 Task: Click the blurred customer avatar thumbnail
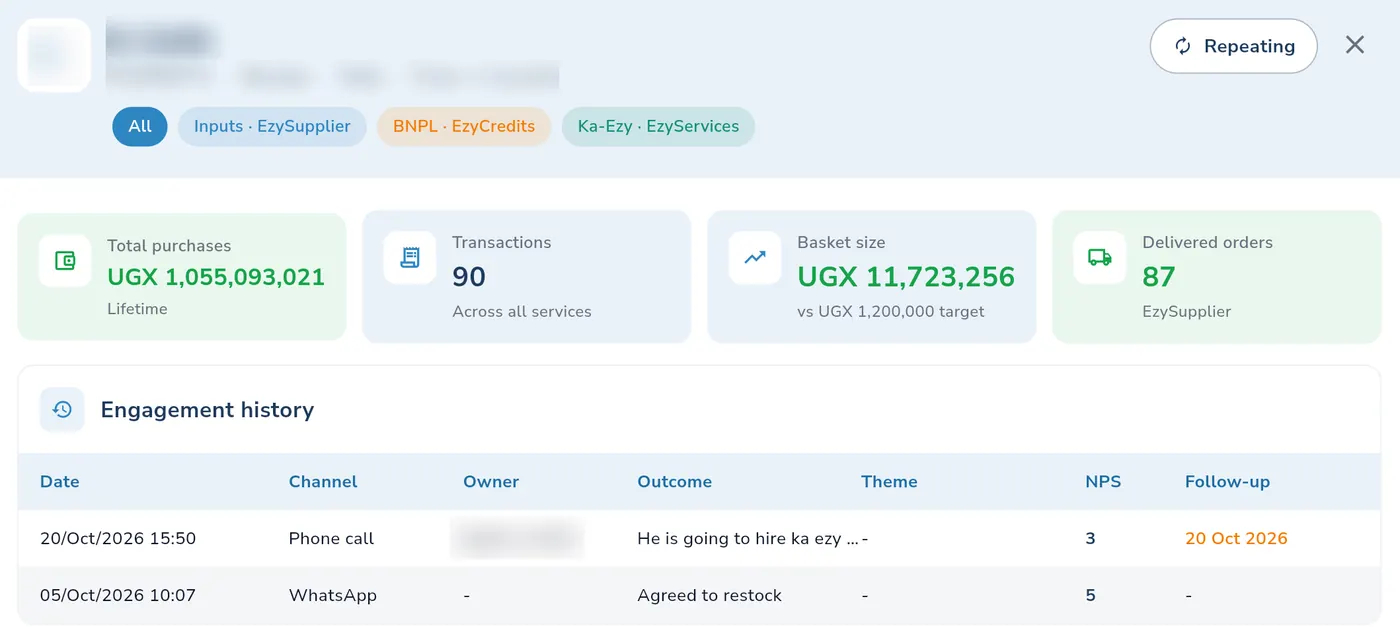(x=54, y=55)
